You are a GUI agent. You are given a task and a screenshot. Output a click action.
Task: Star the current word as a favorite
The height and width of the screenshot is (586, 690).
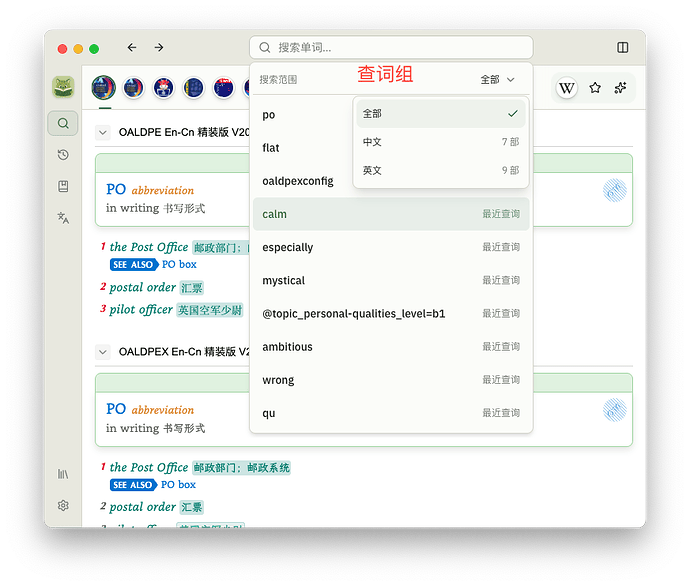595,88
